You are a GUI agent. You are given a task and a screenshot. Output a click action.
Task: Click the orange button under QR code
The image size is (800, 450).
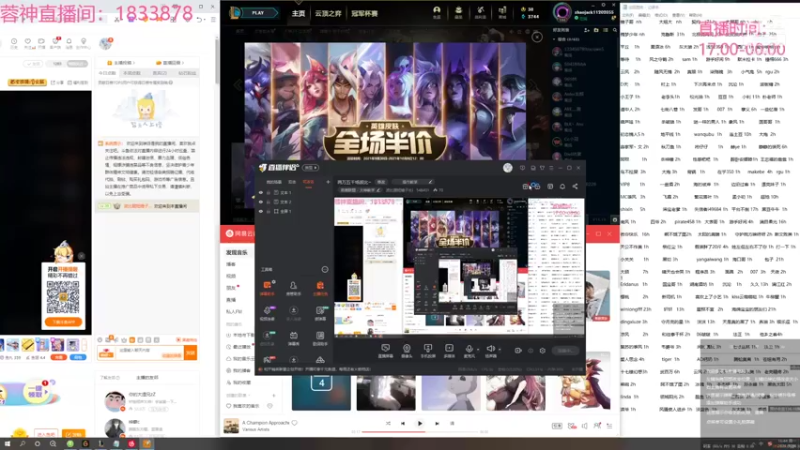pyautogui.click(x=63, y=322)
